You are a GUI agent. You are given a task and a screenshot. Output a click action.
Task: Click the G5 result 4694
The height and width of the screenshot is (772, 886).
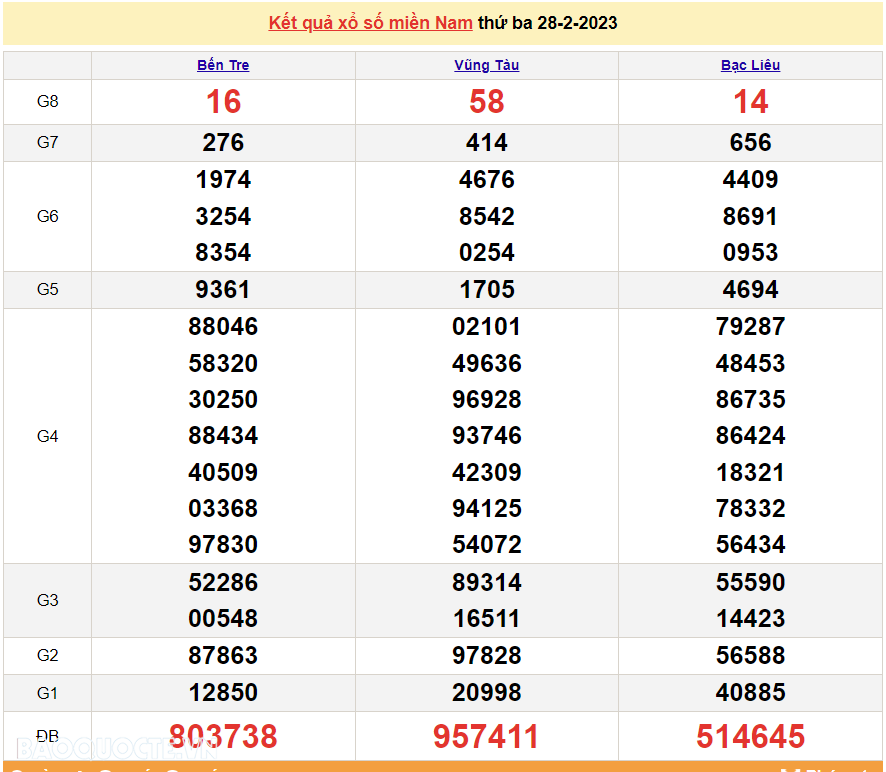tap(750, 290)
